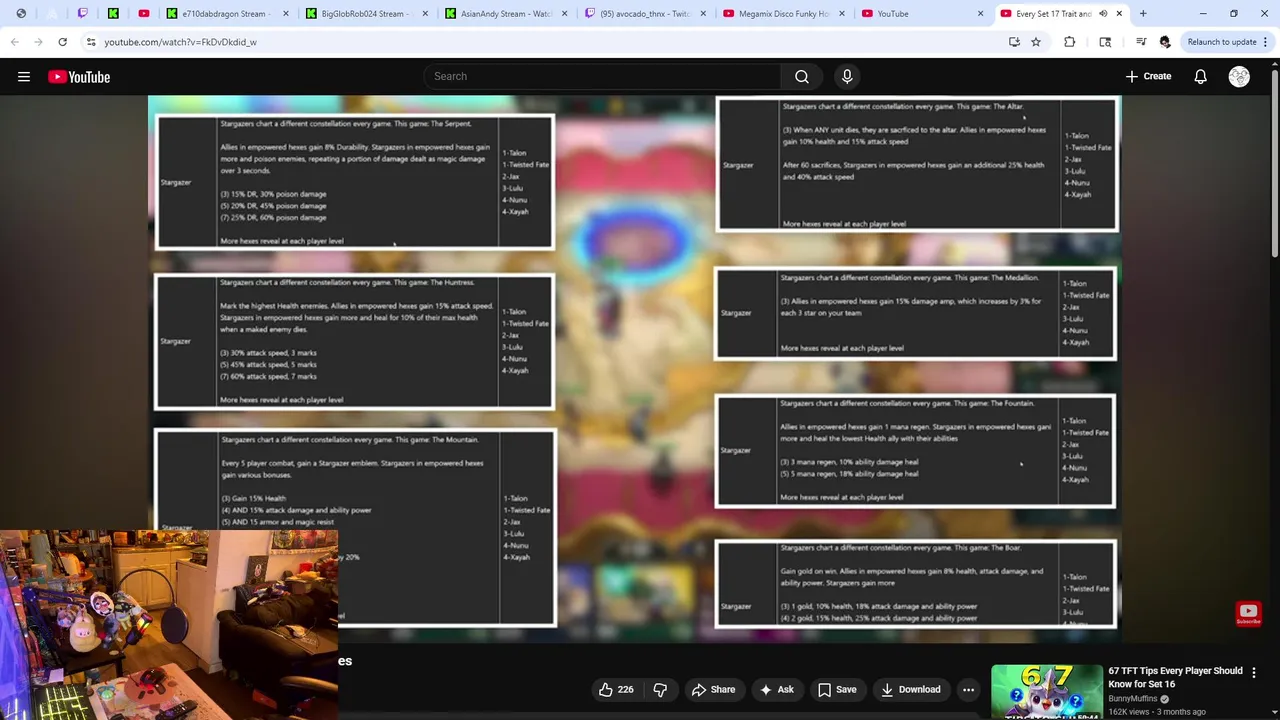Screen dimensions: 1280x720
Task: Select the first pinned Kick tab
Action: (x=113, y=14)
